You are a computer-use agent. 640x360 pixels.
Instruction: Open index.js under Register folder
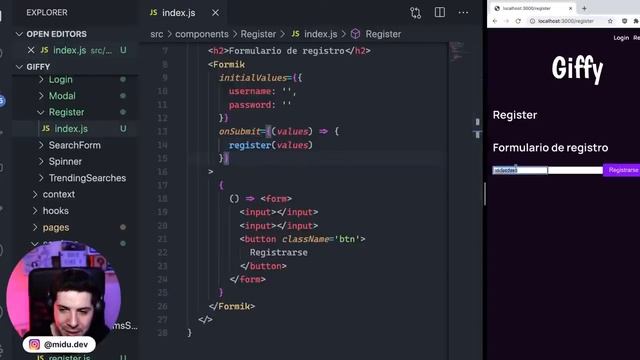71,129
